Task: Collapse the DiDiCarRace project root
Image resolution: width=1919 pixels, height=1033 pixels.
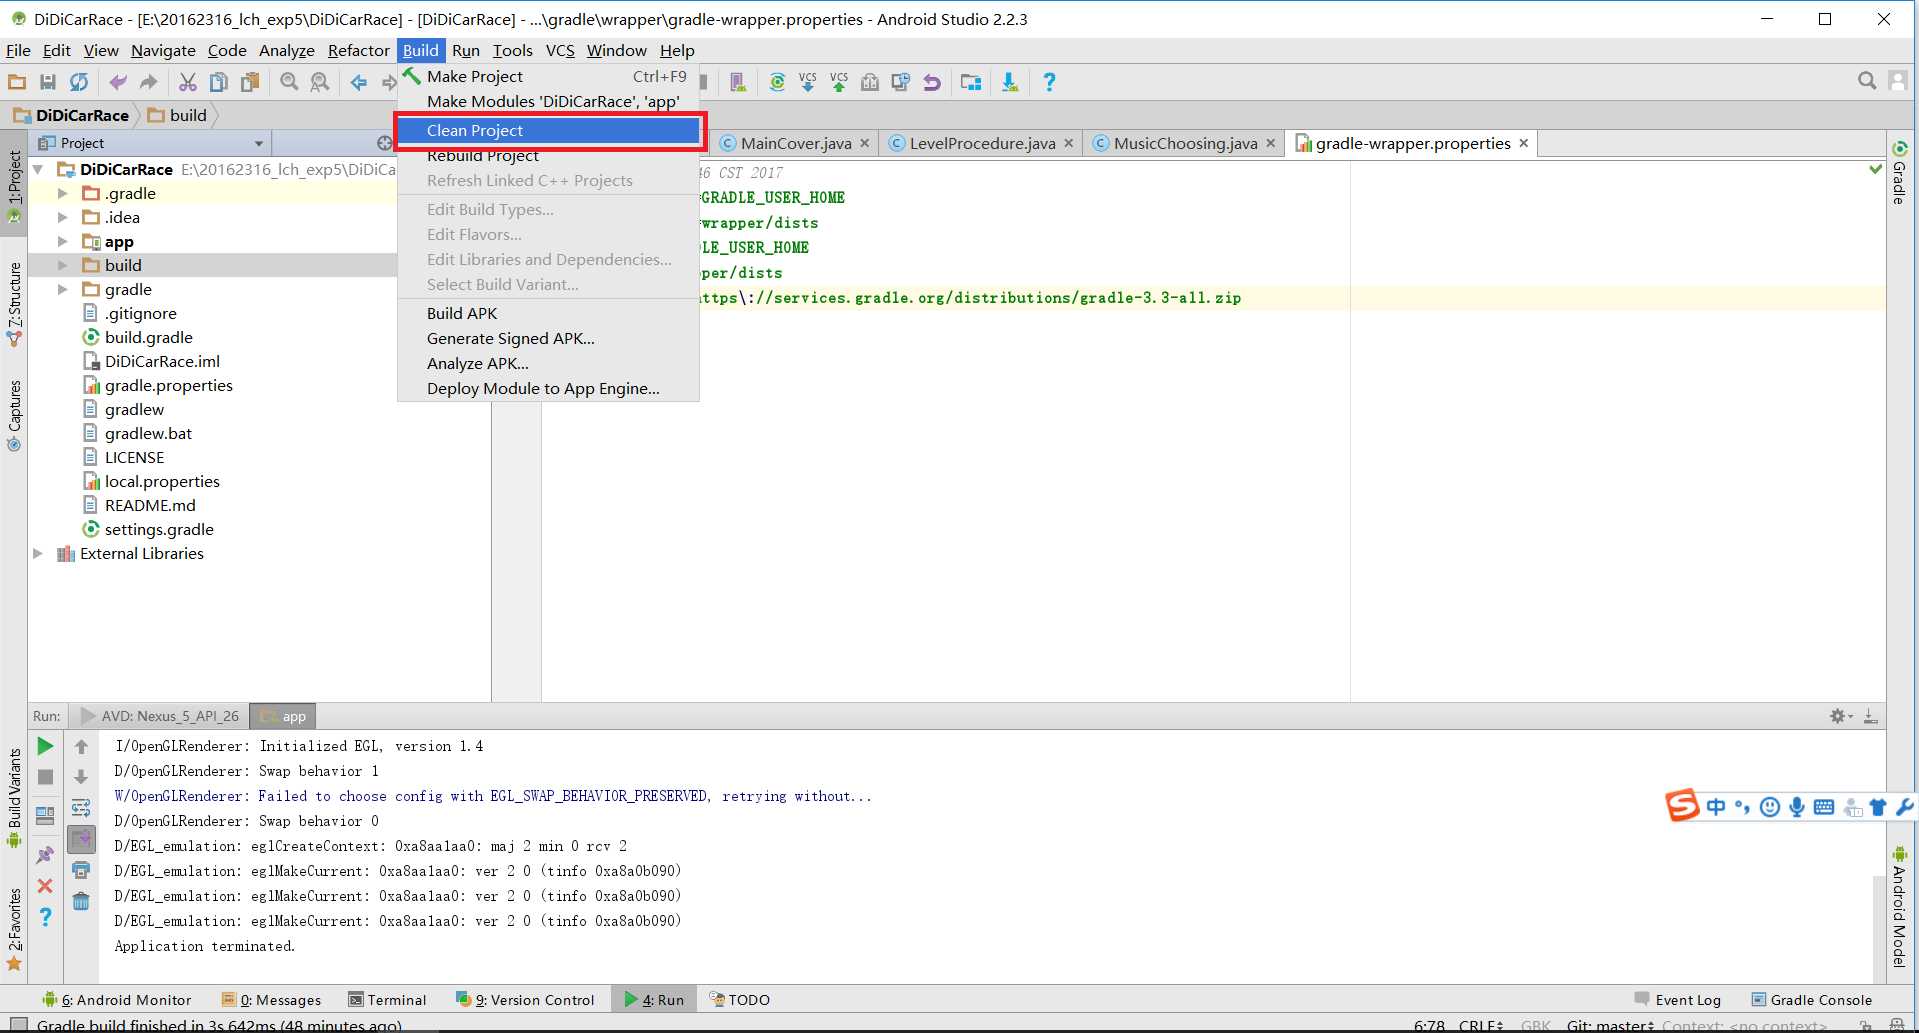Action: click(x=38, y=169)
